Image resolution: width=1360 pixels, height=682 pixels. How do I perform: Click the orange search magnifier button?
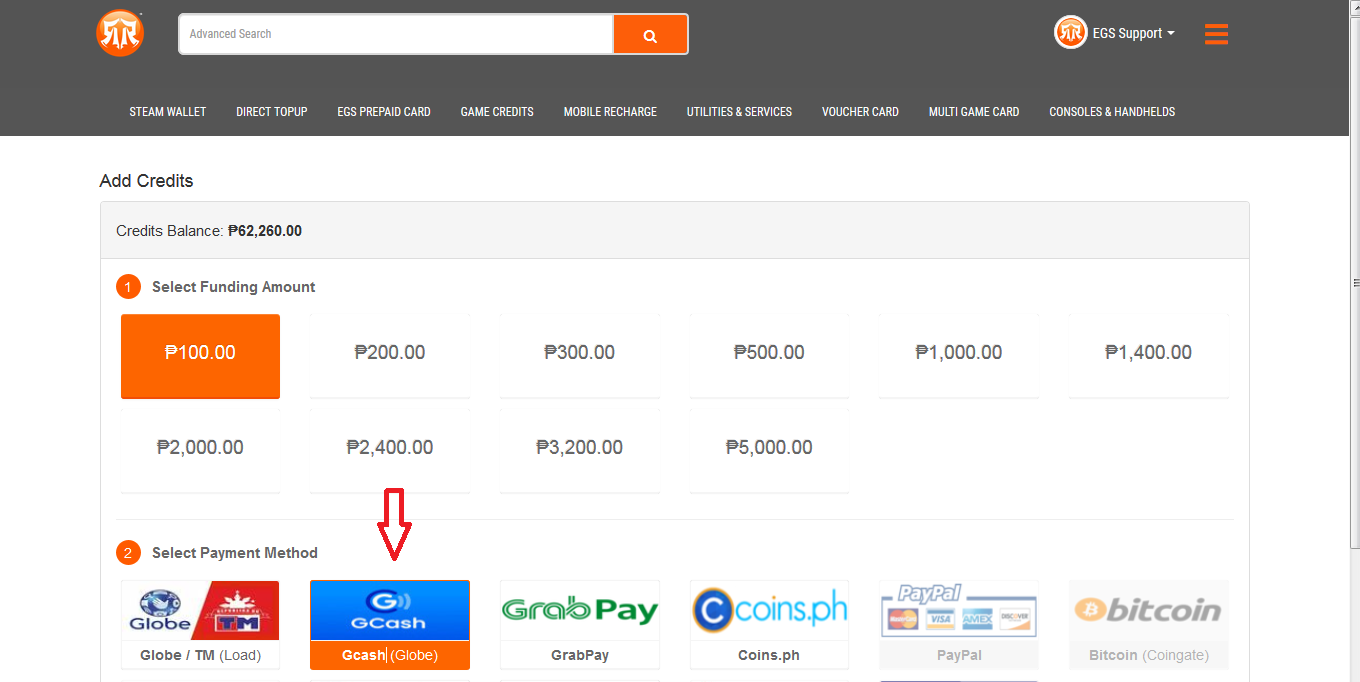[650, 35]
